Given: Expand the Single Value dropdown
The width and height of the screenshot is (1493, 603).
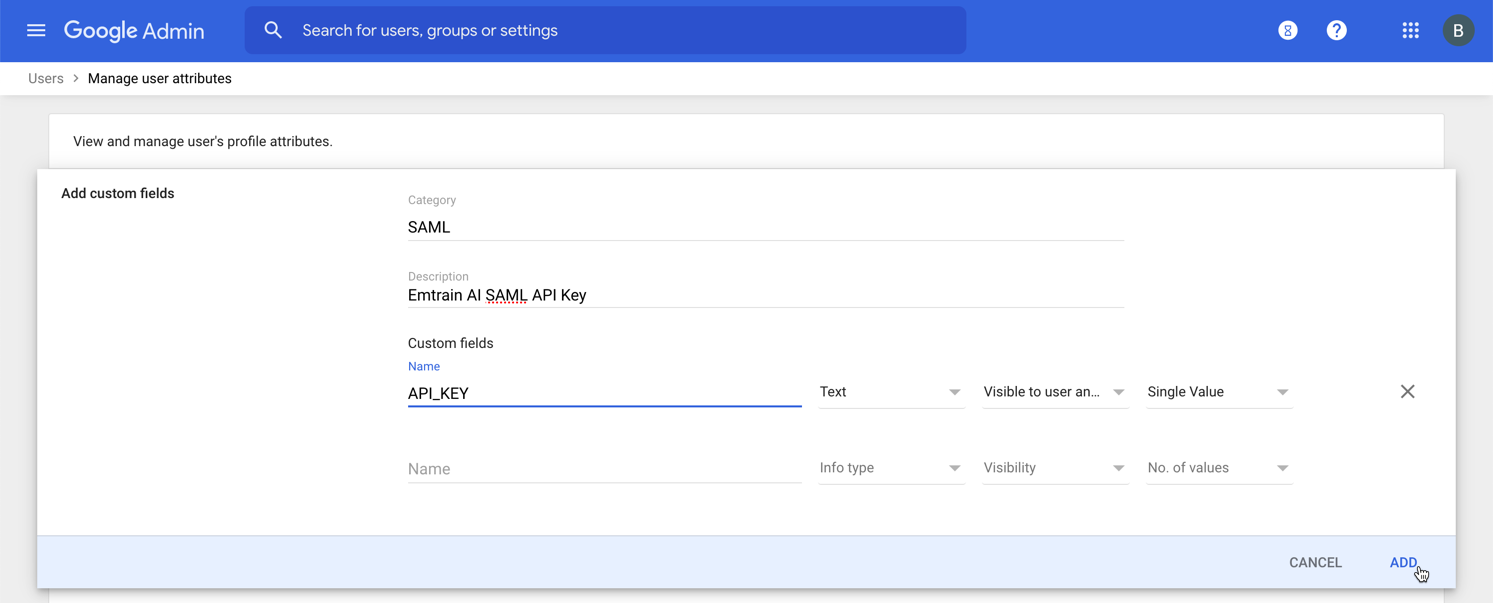Looking at the screenshot, I should coord(1219,391).
